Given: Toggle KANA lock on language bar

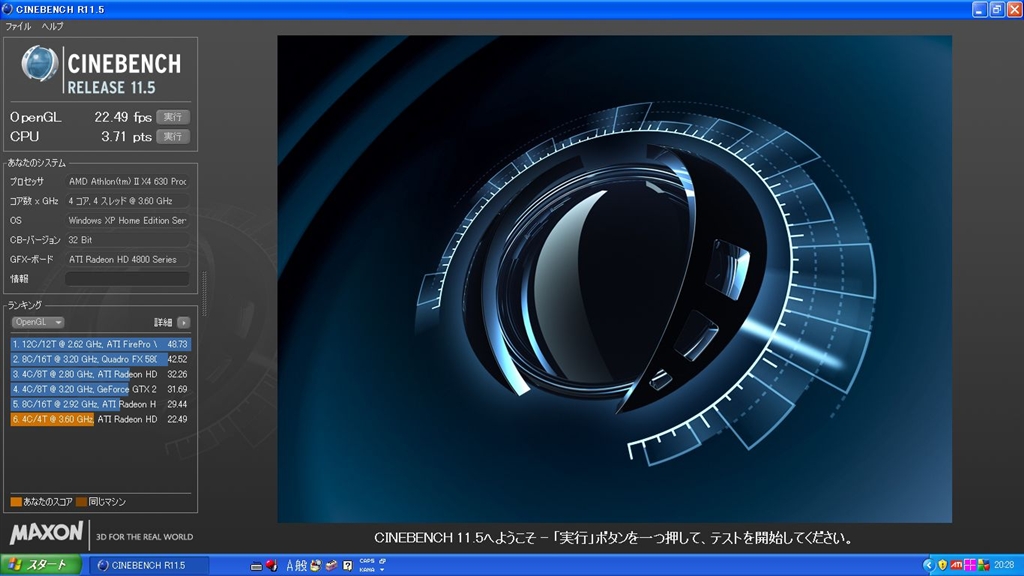Looking at the screenshot, I should tap(366, 570).
